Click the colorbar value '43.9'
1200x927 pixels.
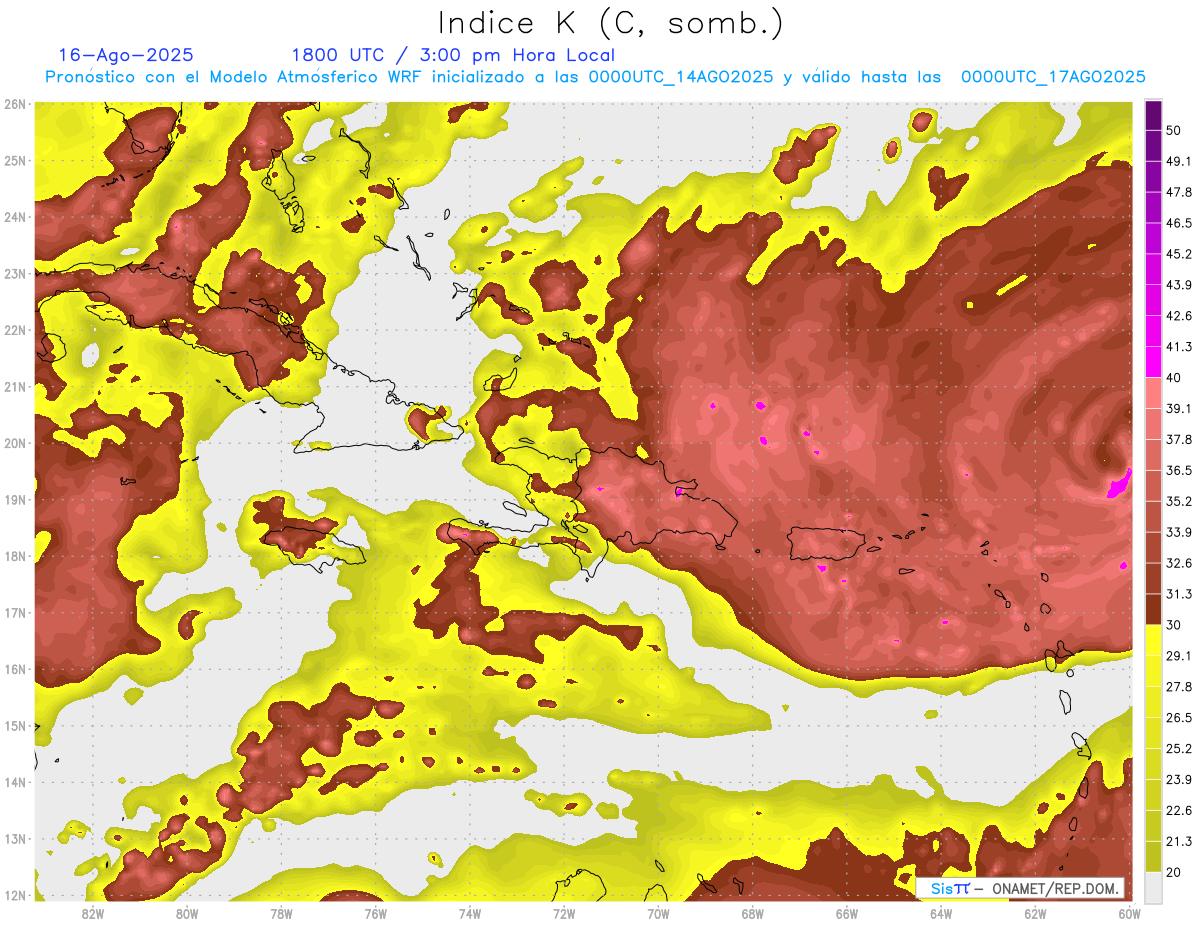click(x=1179, y=285)
